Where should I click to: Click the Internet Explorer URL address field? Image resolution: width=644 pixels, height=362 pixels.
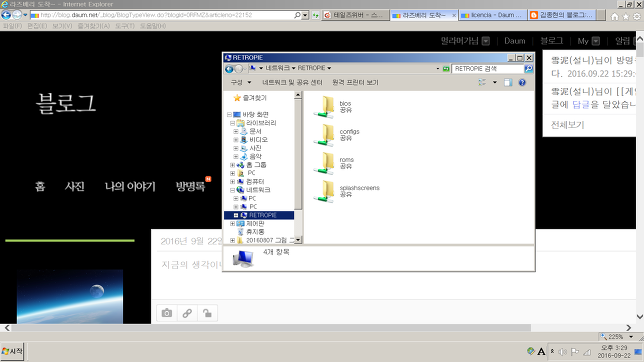click(162, 15)
